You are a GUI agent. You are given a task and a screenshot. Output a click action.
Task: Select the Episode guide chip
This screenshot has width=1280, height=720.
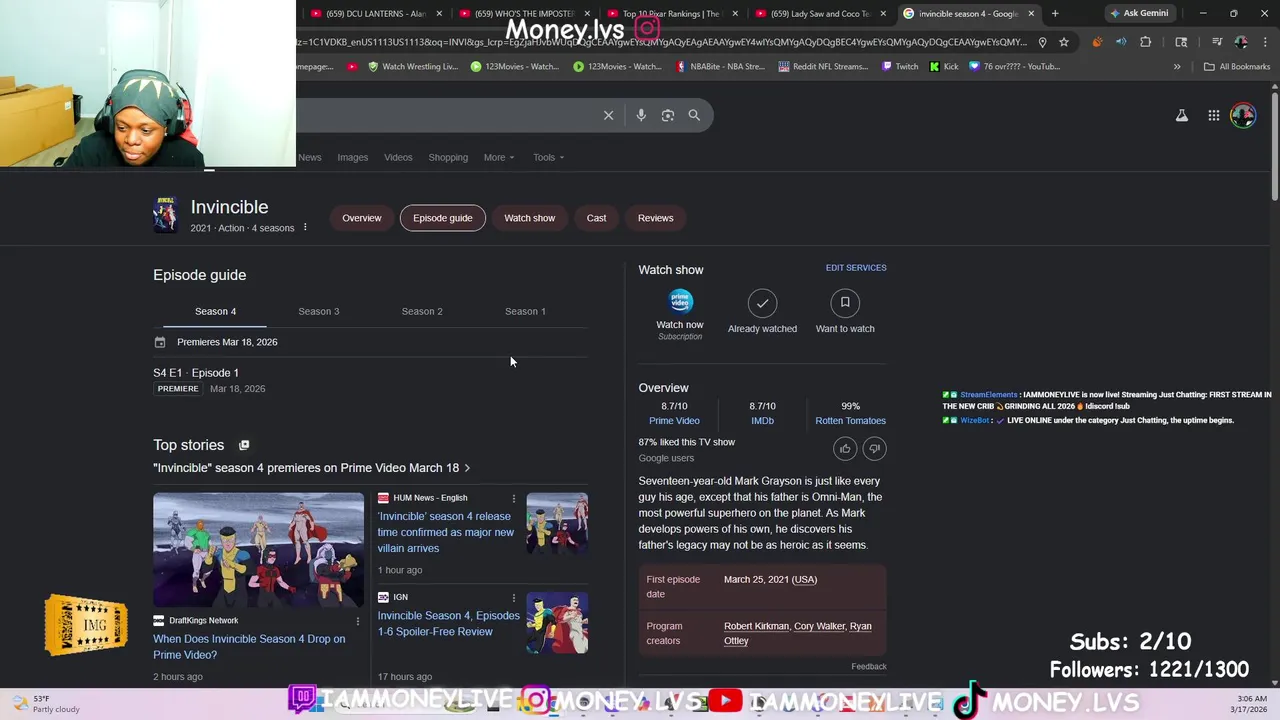[x=443, y=218]
